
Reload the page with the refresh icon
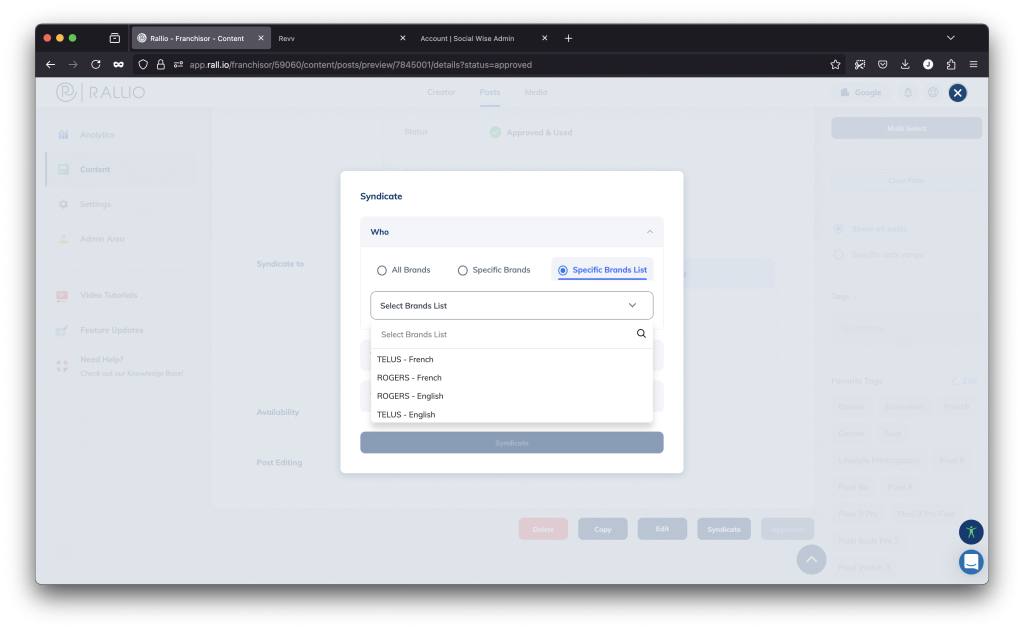point(96,65)
